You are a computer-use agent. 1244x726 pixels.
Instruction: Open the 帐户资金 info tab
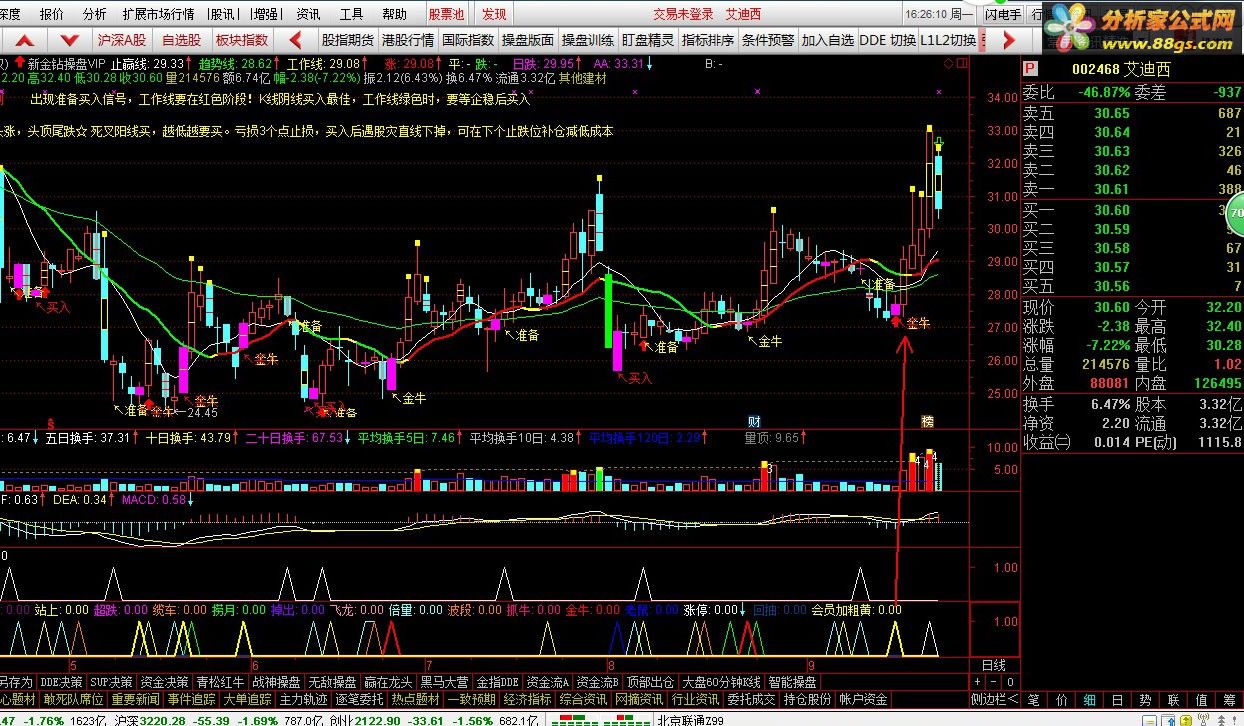(863, 699)
